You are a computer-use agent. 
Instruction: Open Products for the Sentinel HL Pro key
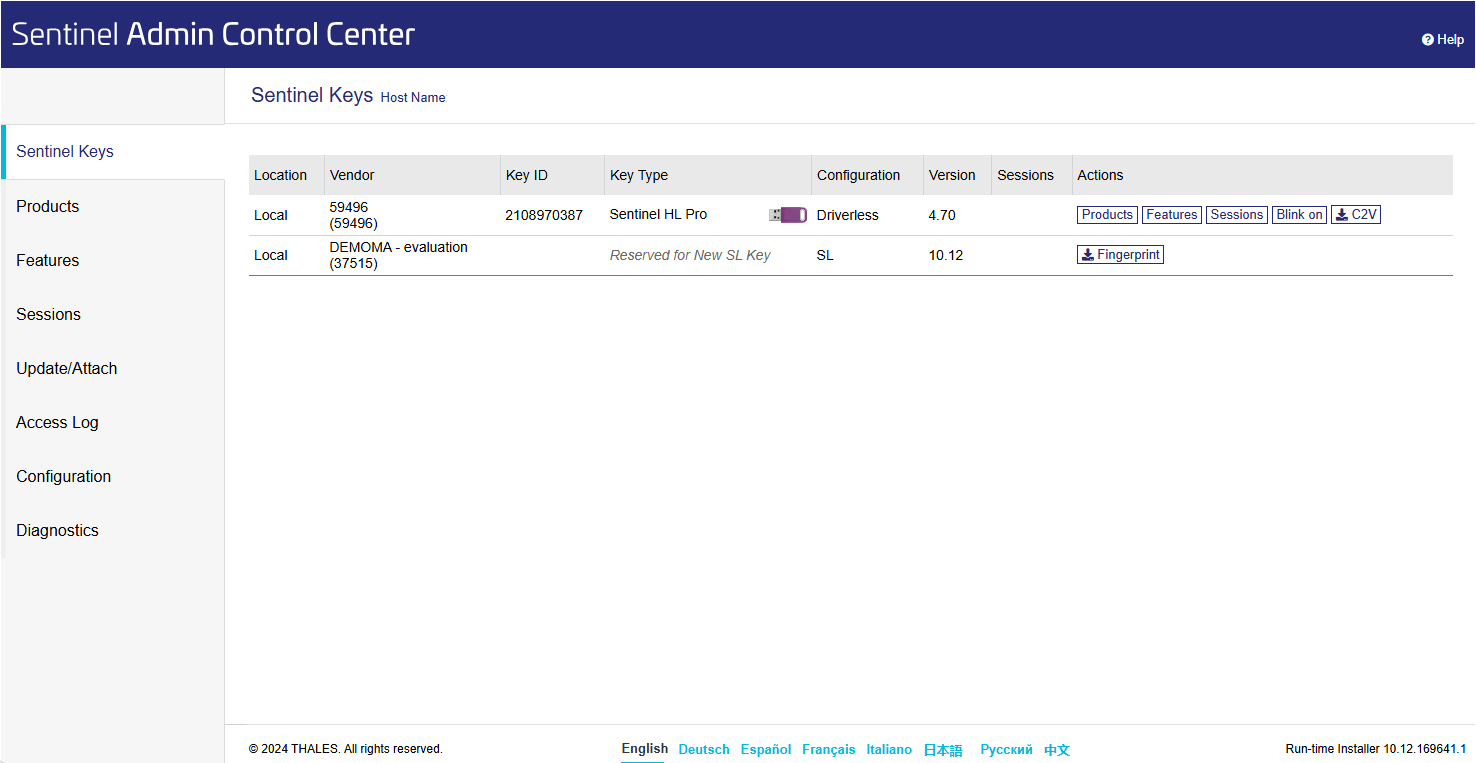1107,215
